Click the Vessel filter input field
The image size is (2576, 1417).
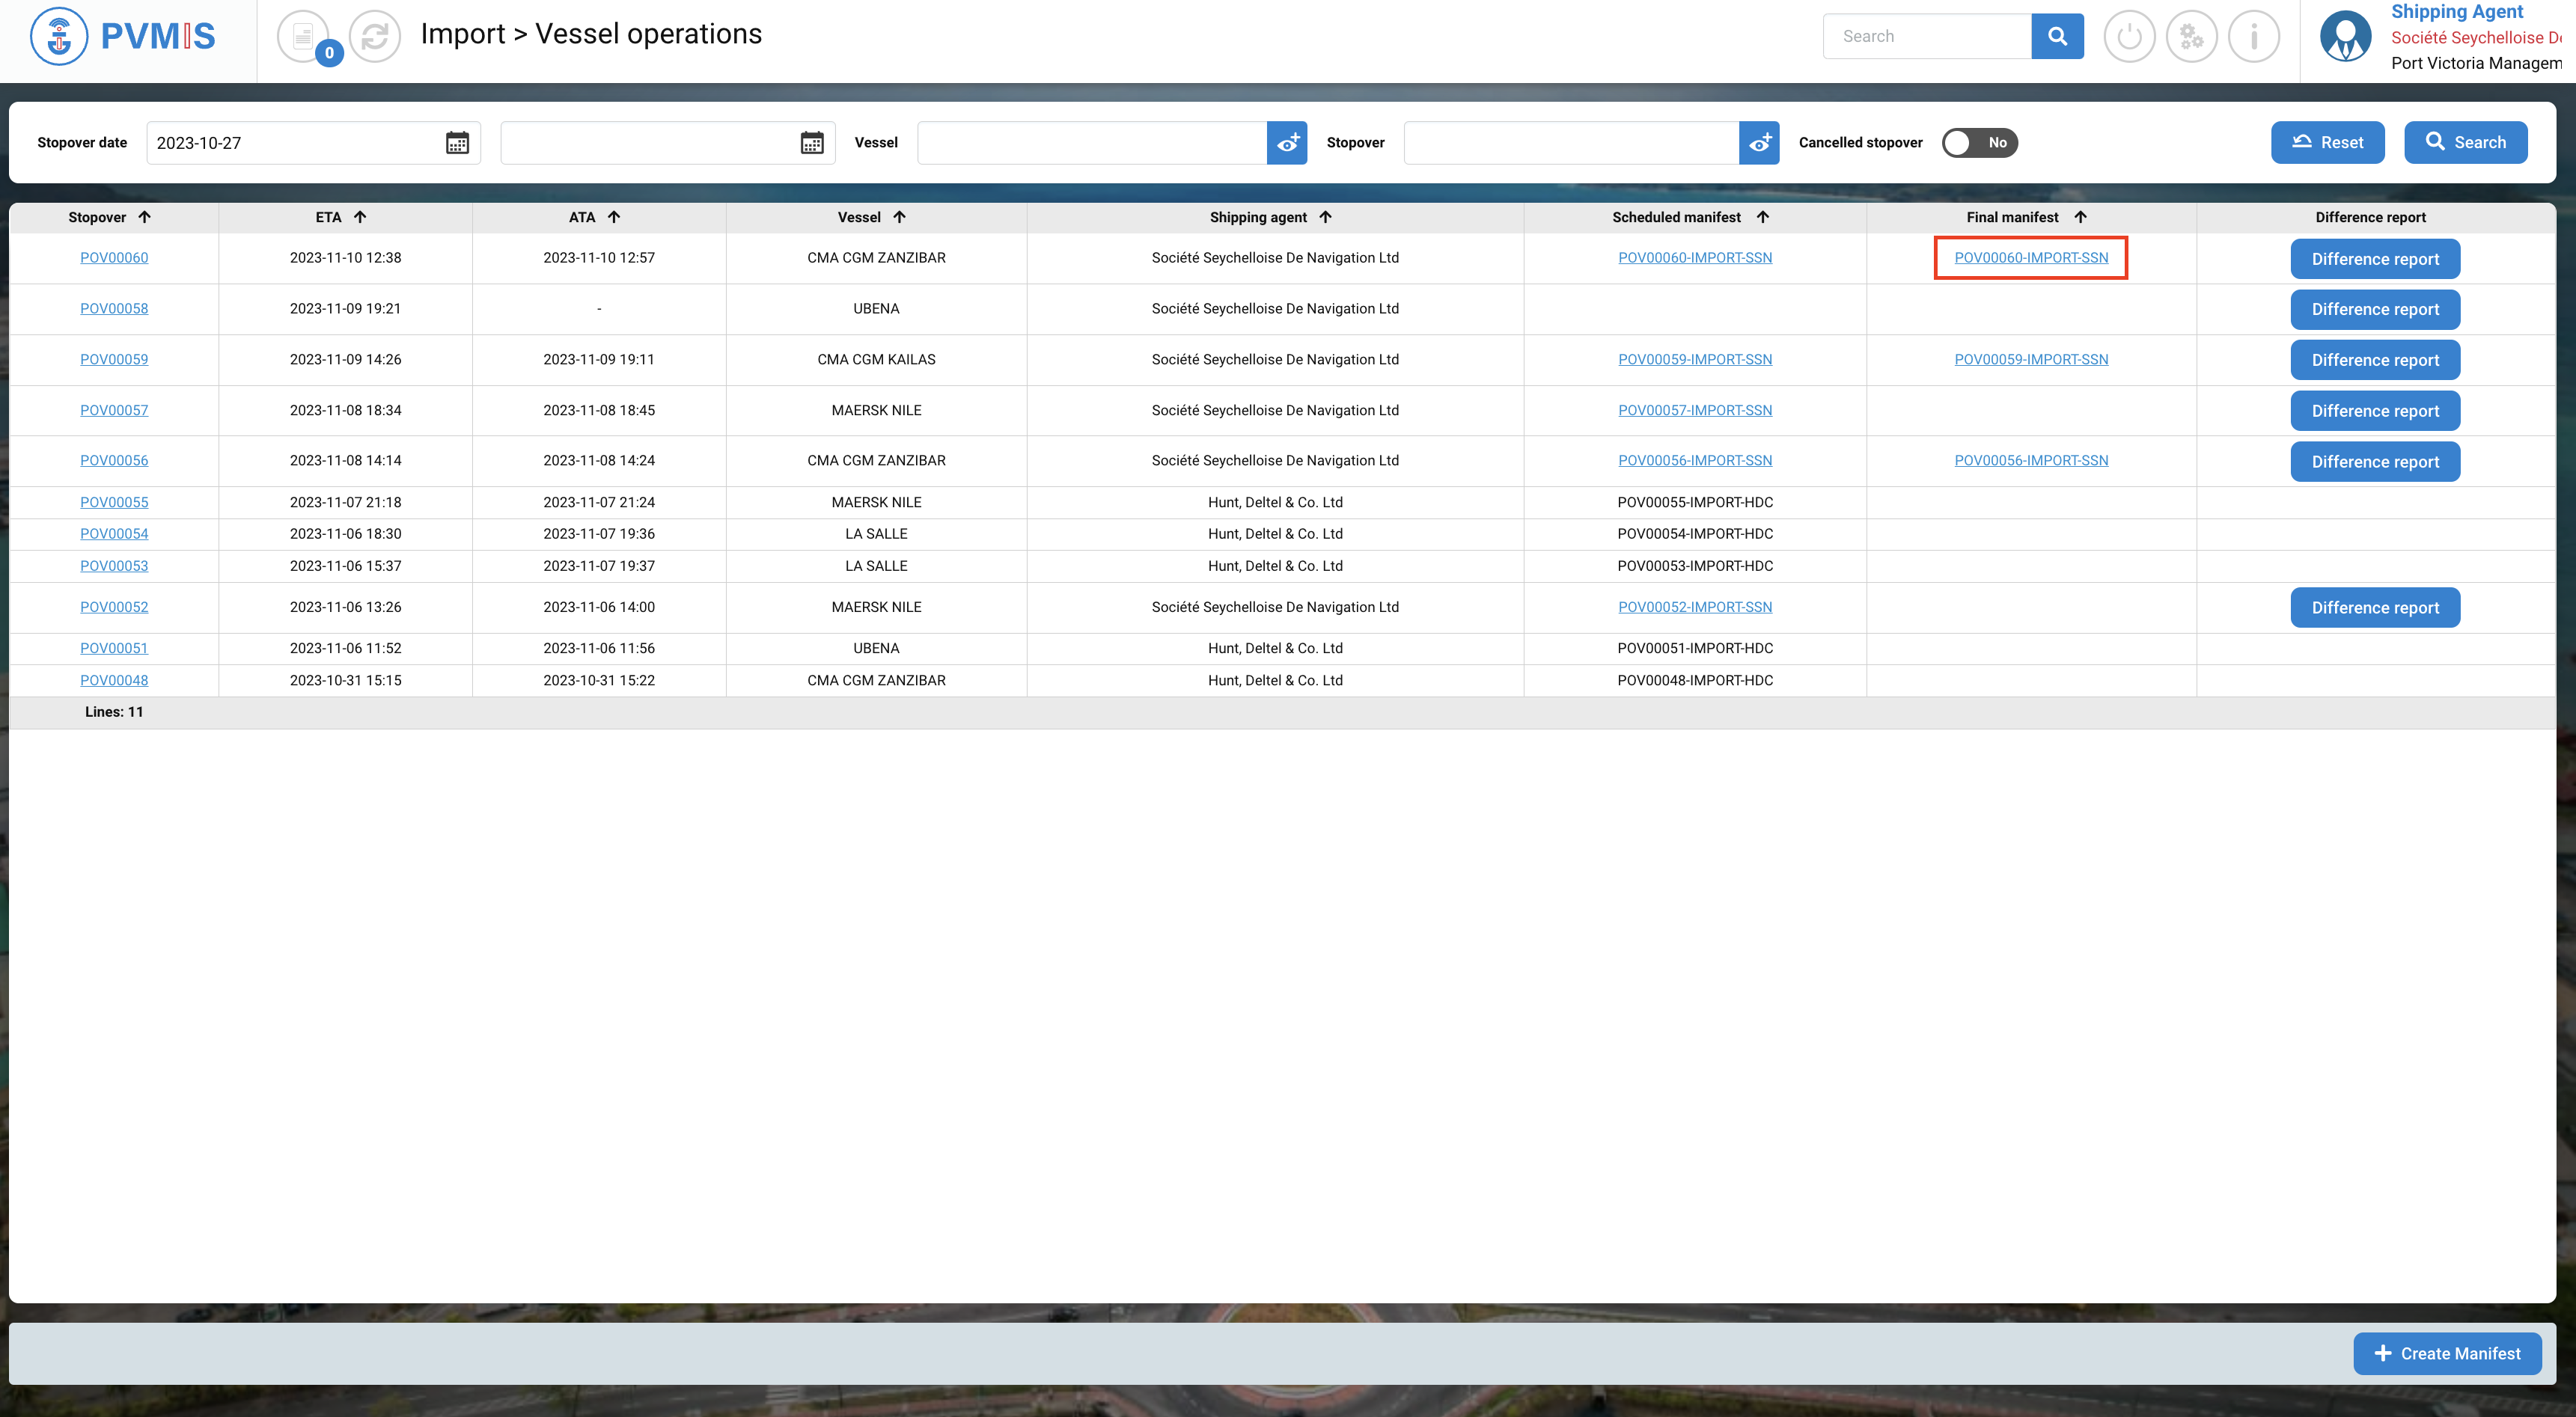click(1091, 143)
